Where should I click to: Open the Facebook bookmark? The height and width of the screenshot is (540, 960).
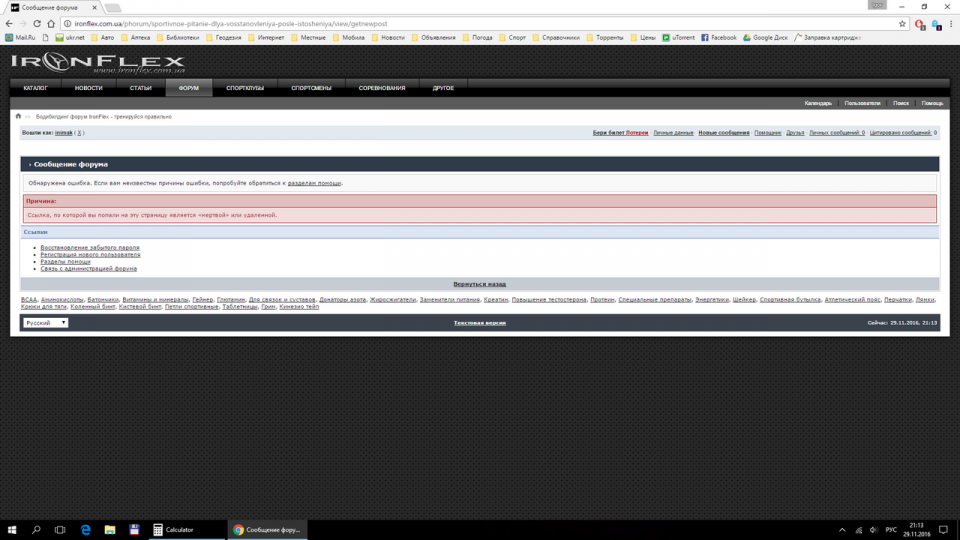pos(719,38)
